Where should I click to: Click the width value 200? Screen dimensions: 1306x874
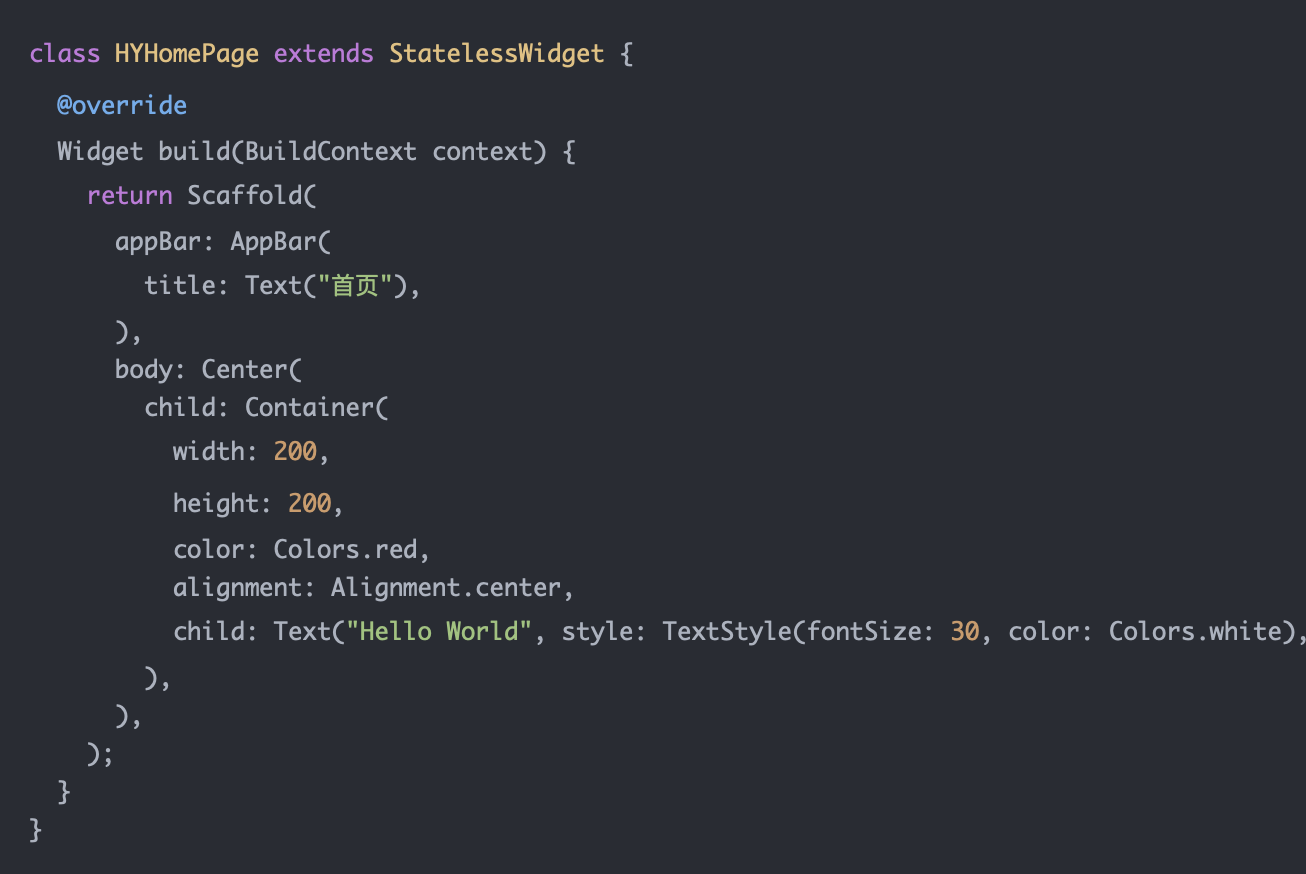point(295,451)
